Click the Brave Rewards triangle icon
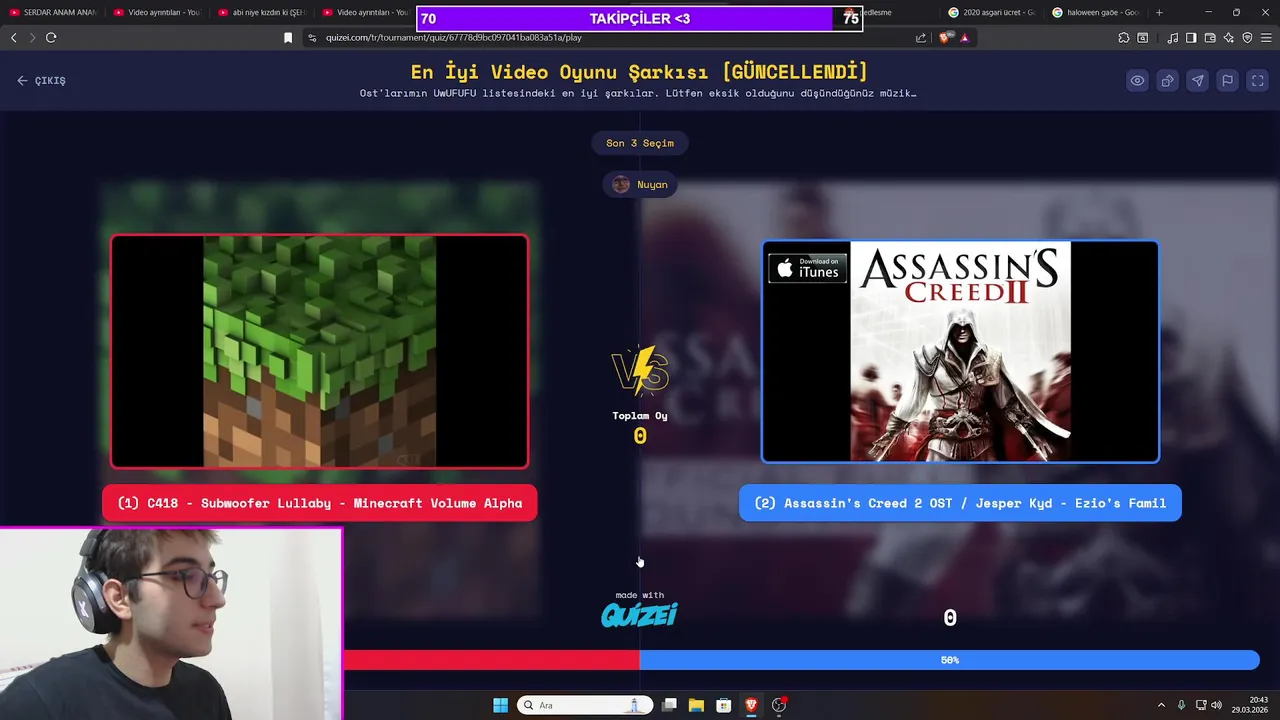This screenshot has height=720, width=1280. pyautogui.click(x=965, y=37)
